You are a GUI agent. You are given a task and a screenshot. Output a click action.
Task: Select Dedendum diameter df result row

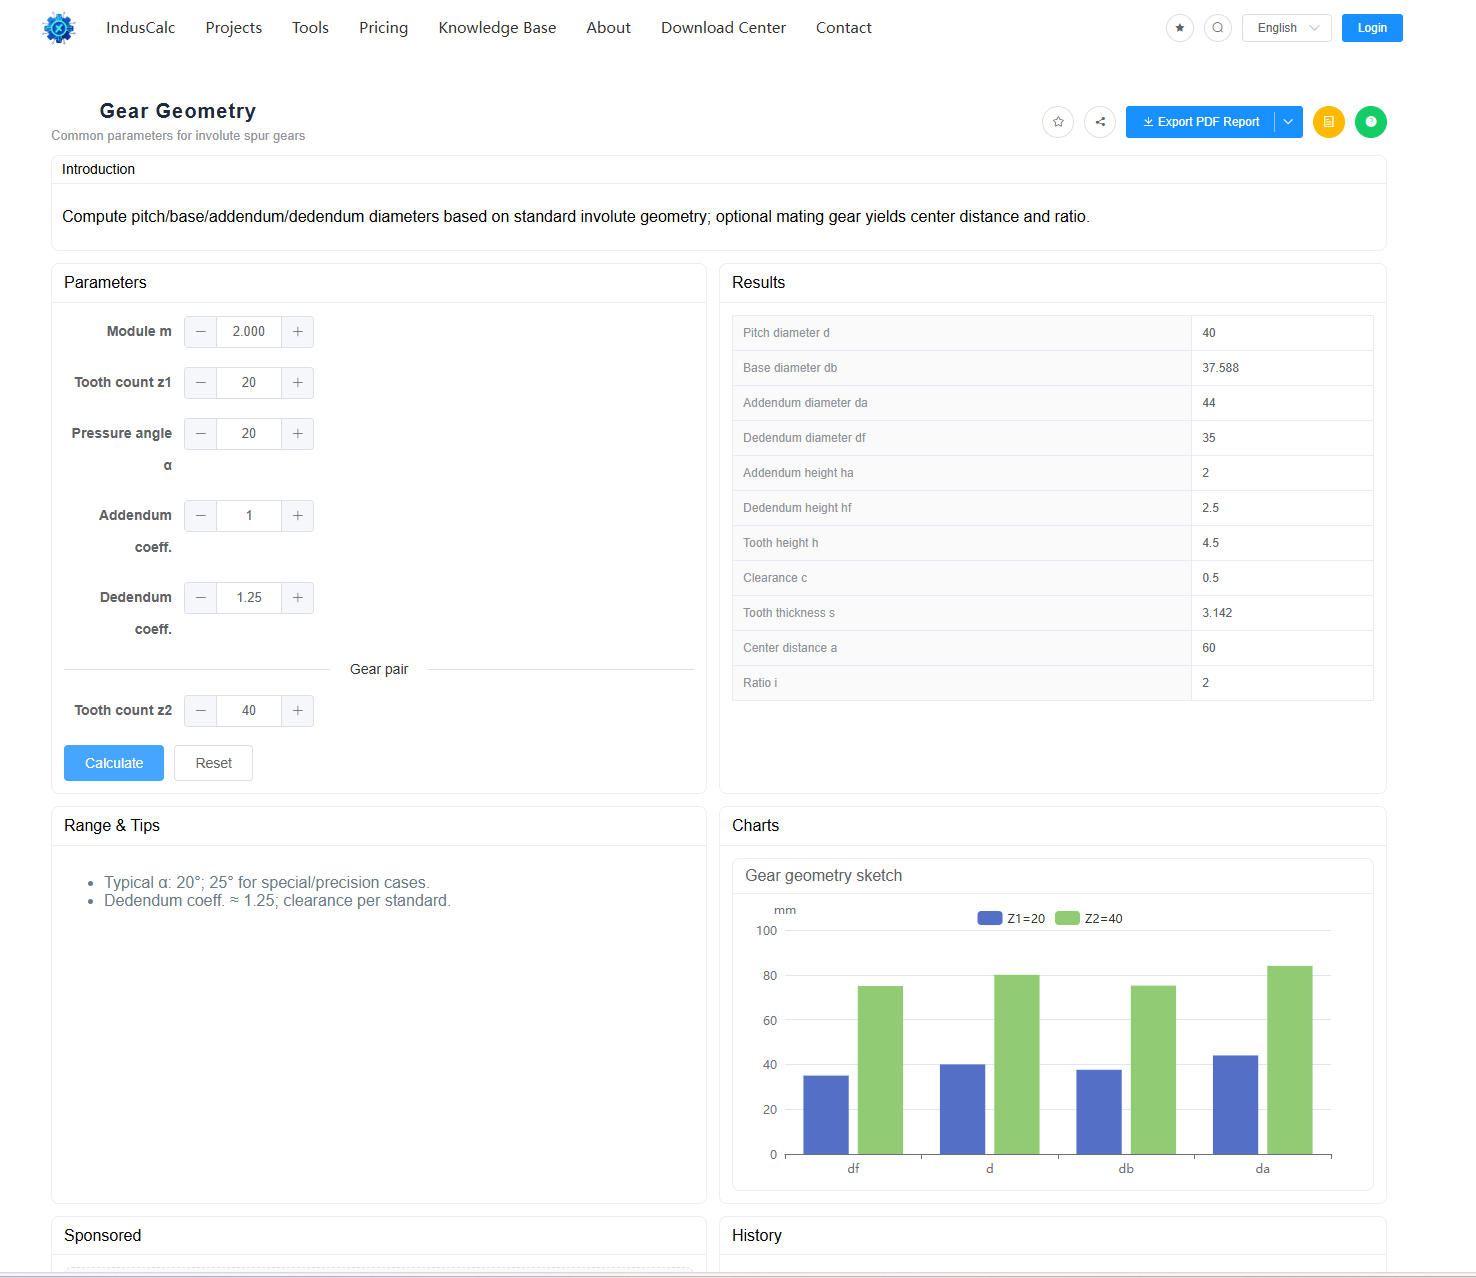pos(1053,438)
